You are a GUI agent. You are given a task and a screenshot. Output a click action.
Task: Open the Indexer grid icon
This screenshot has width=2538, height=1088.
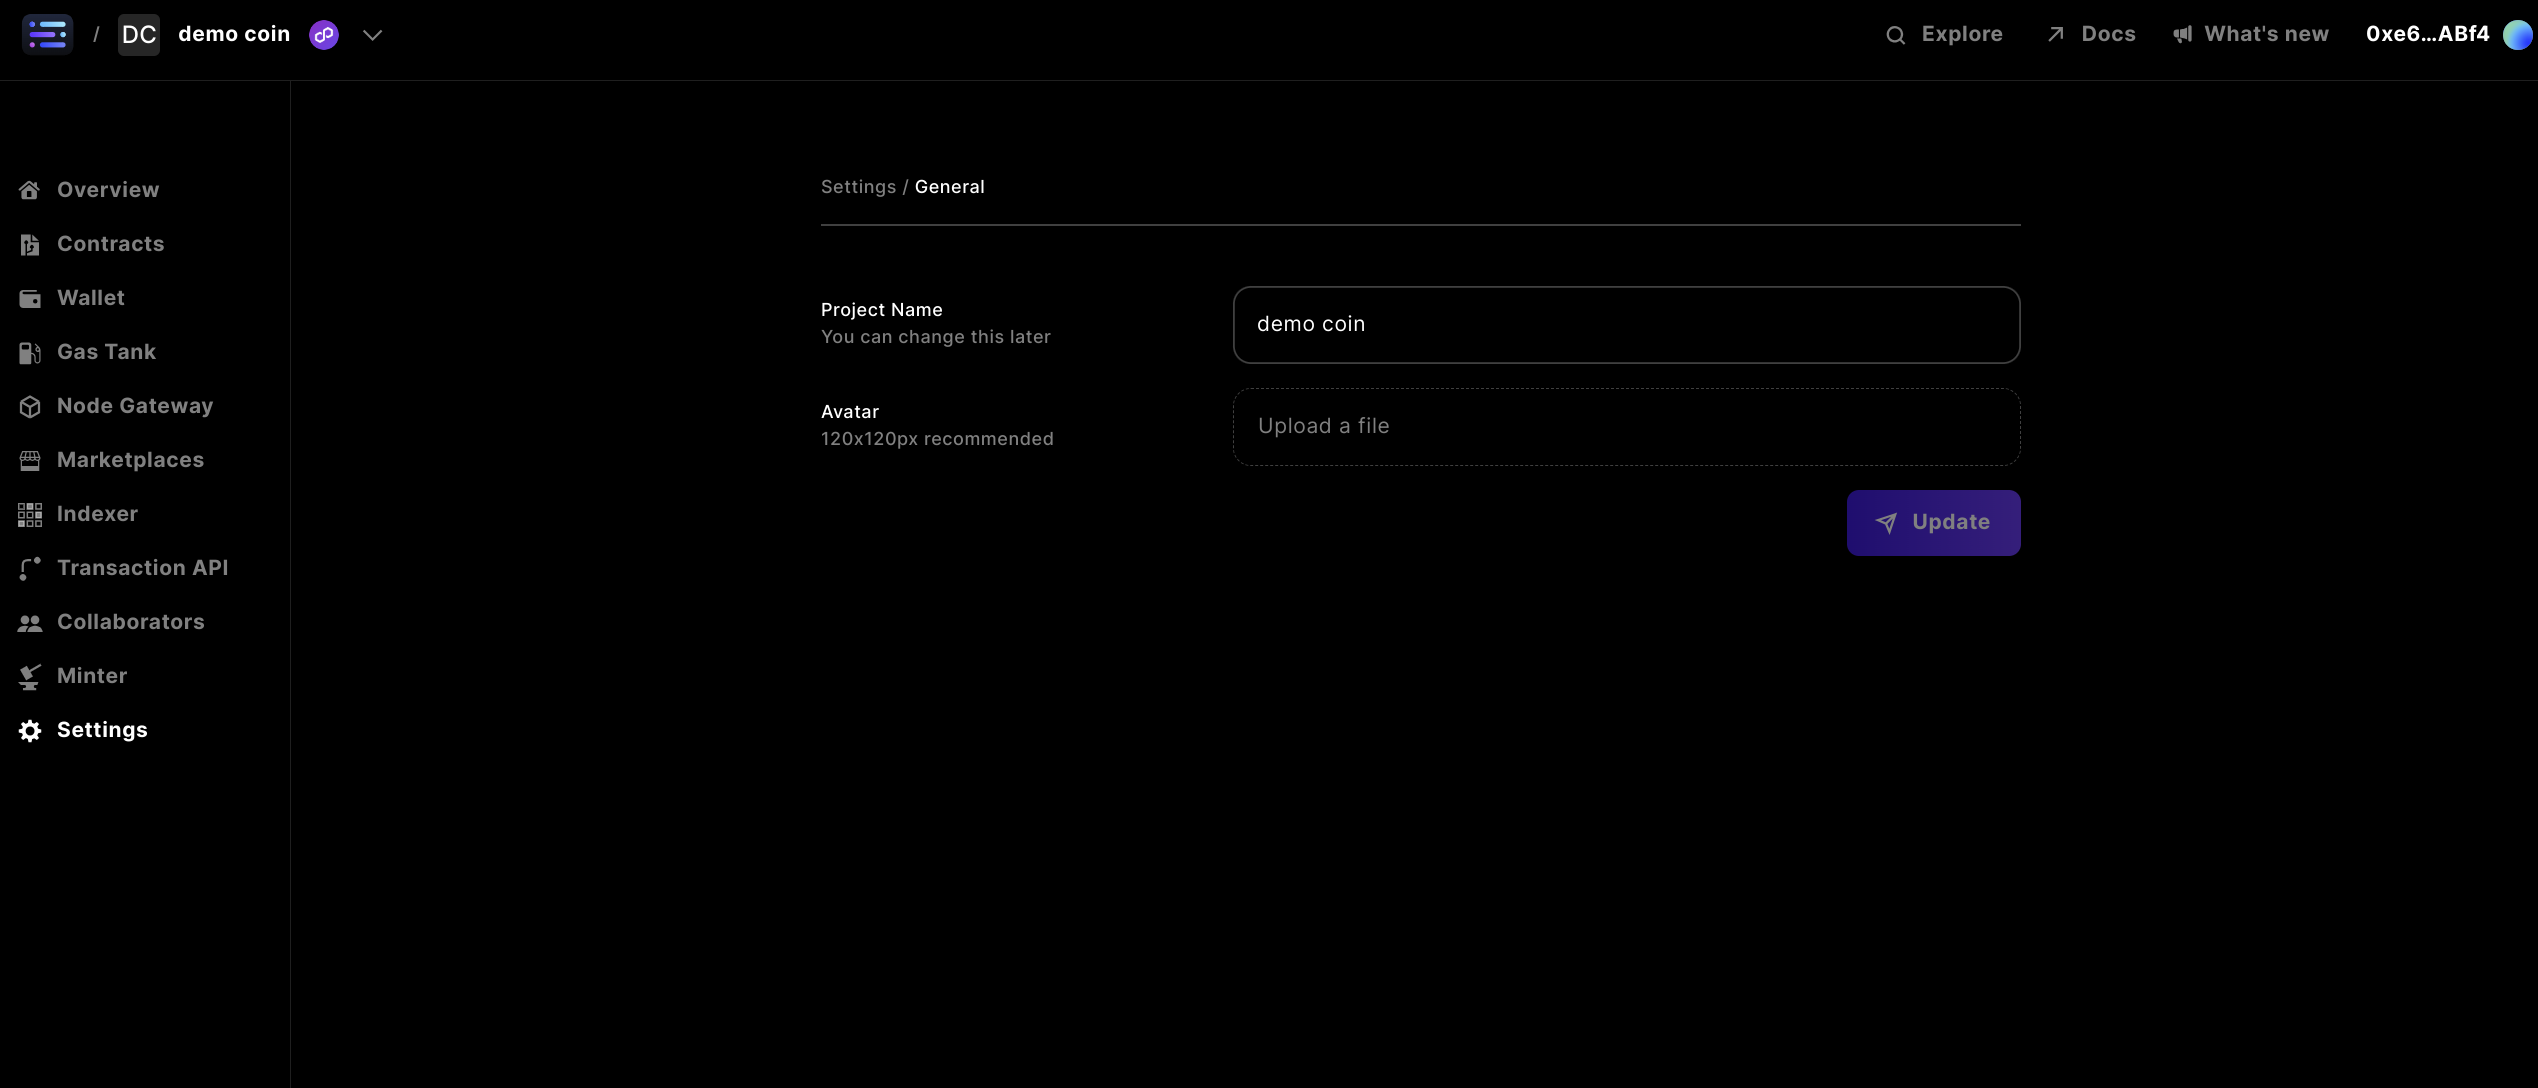pos(29,513)
